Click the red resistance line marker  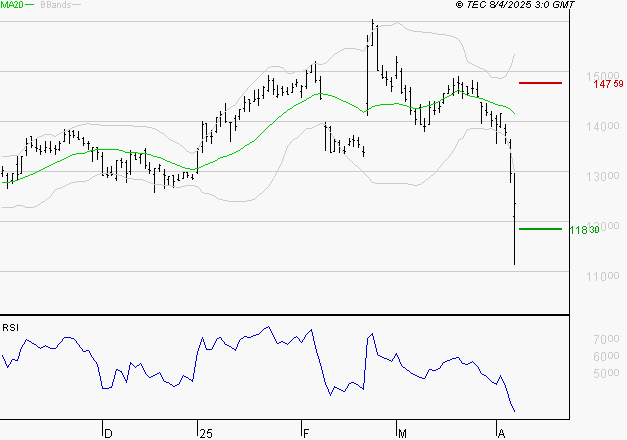pos(540,83)
